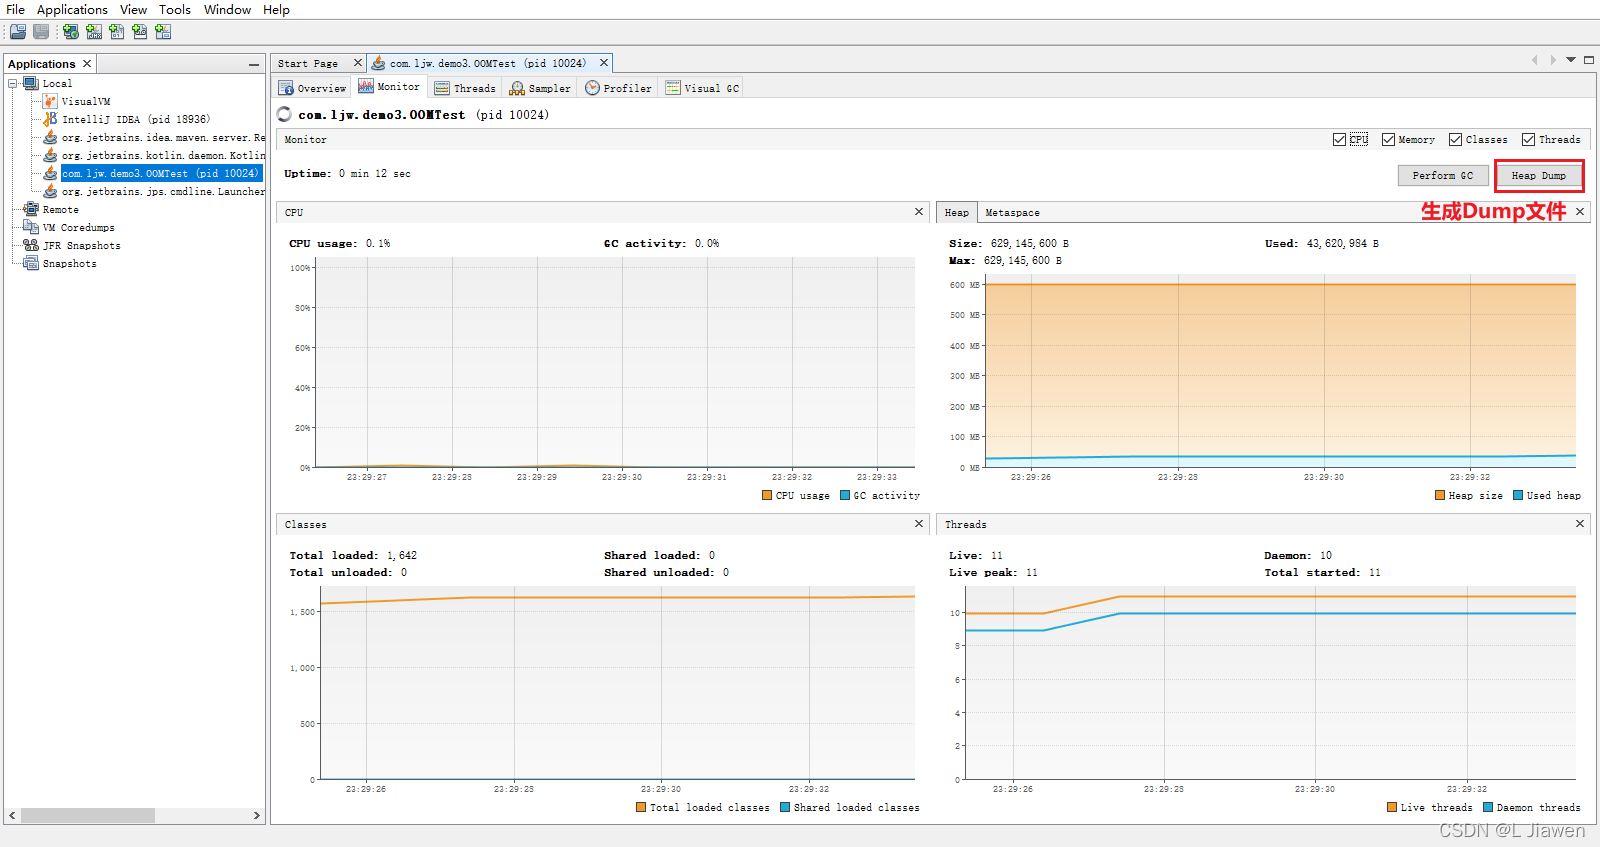Open the Help menu
1600x847 pixels.
click(276, 9)
